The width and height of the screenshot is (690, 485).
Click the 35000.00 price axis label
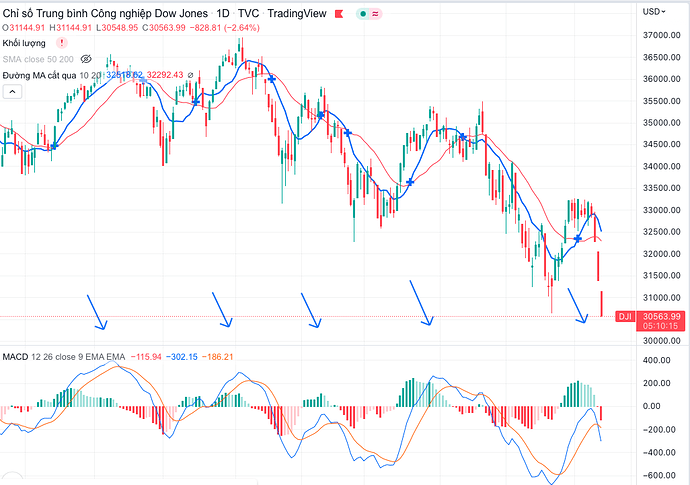click(x=661, y=122)
